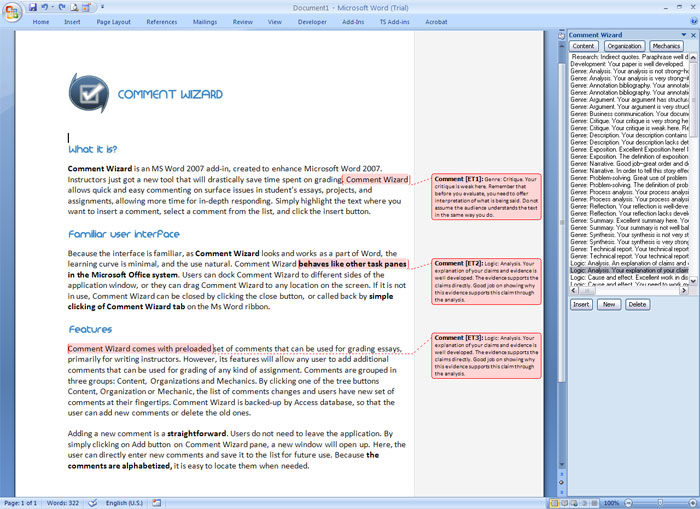Select 'Genre: Summary. Excellent summary here' row
Image resolution: width=700 pixels, height=509 pixels.
(x=629, y=221)
